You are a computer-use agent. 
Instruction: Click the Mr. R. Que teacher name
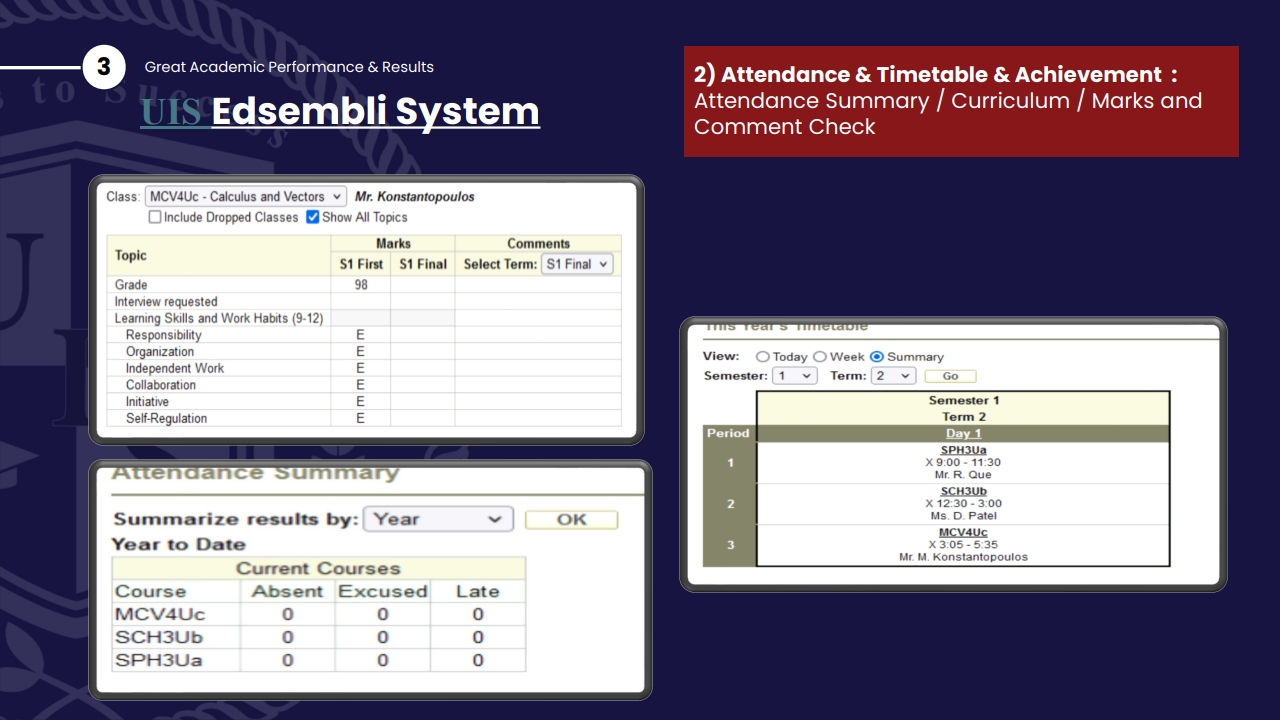(x=963, y=475)
